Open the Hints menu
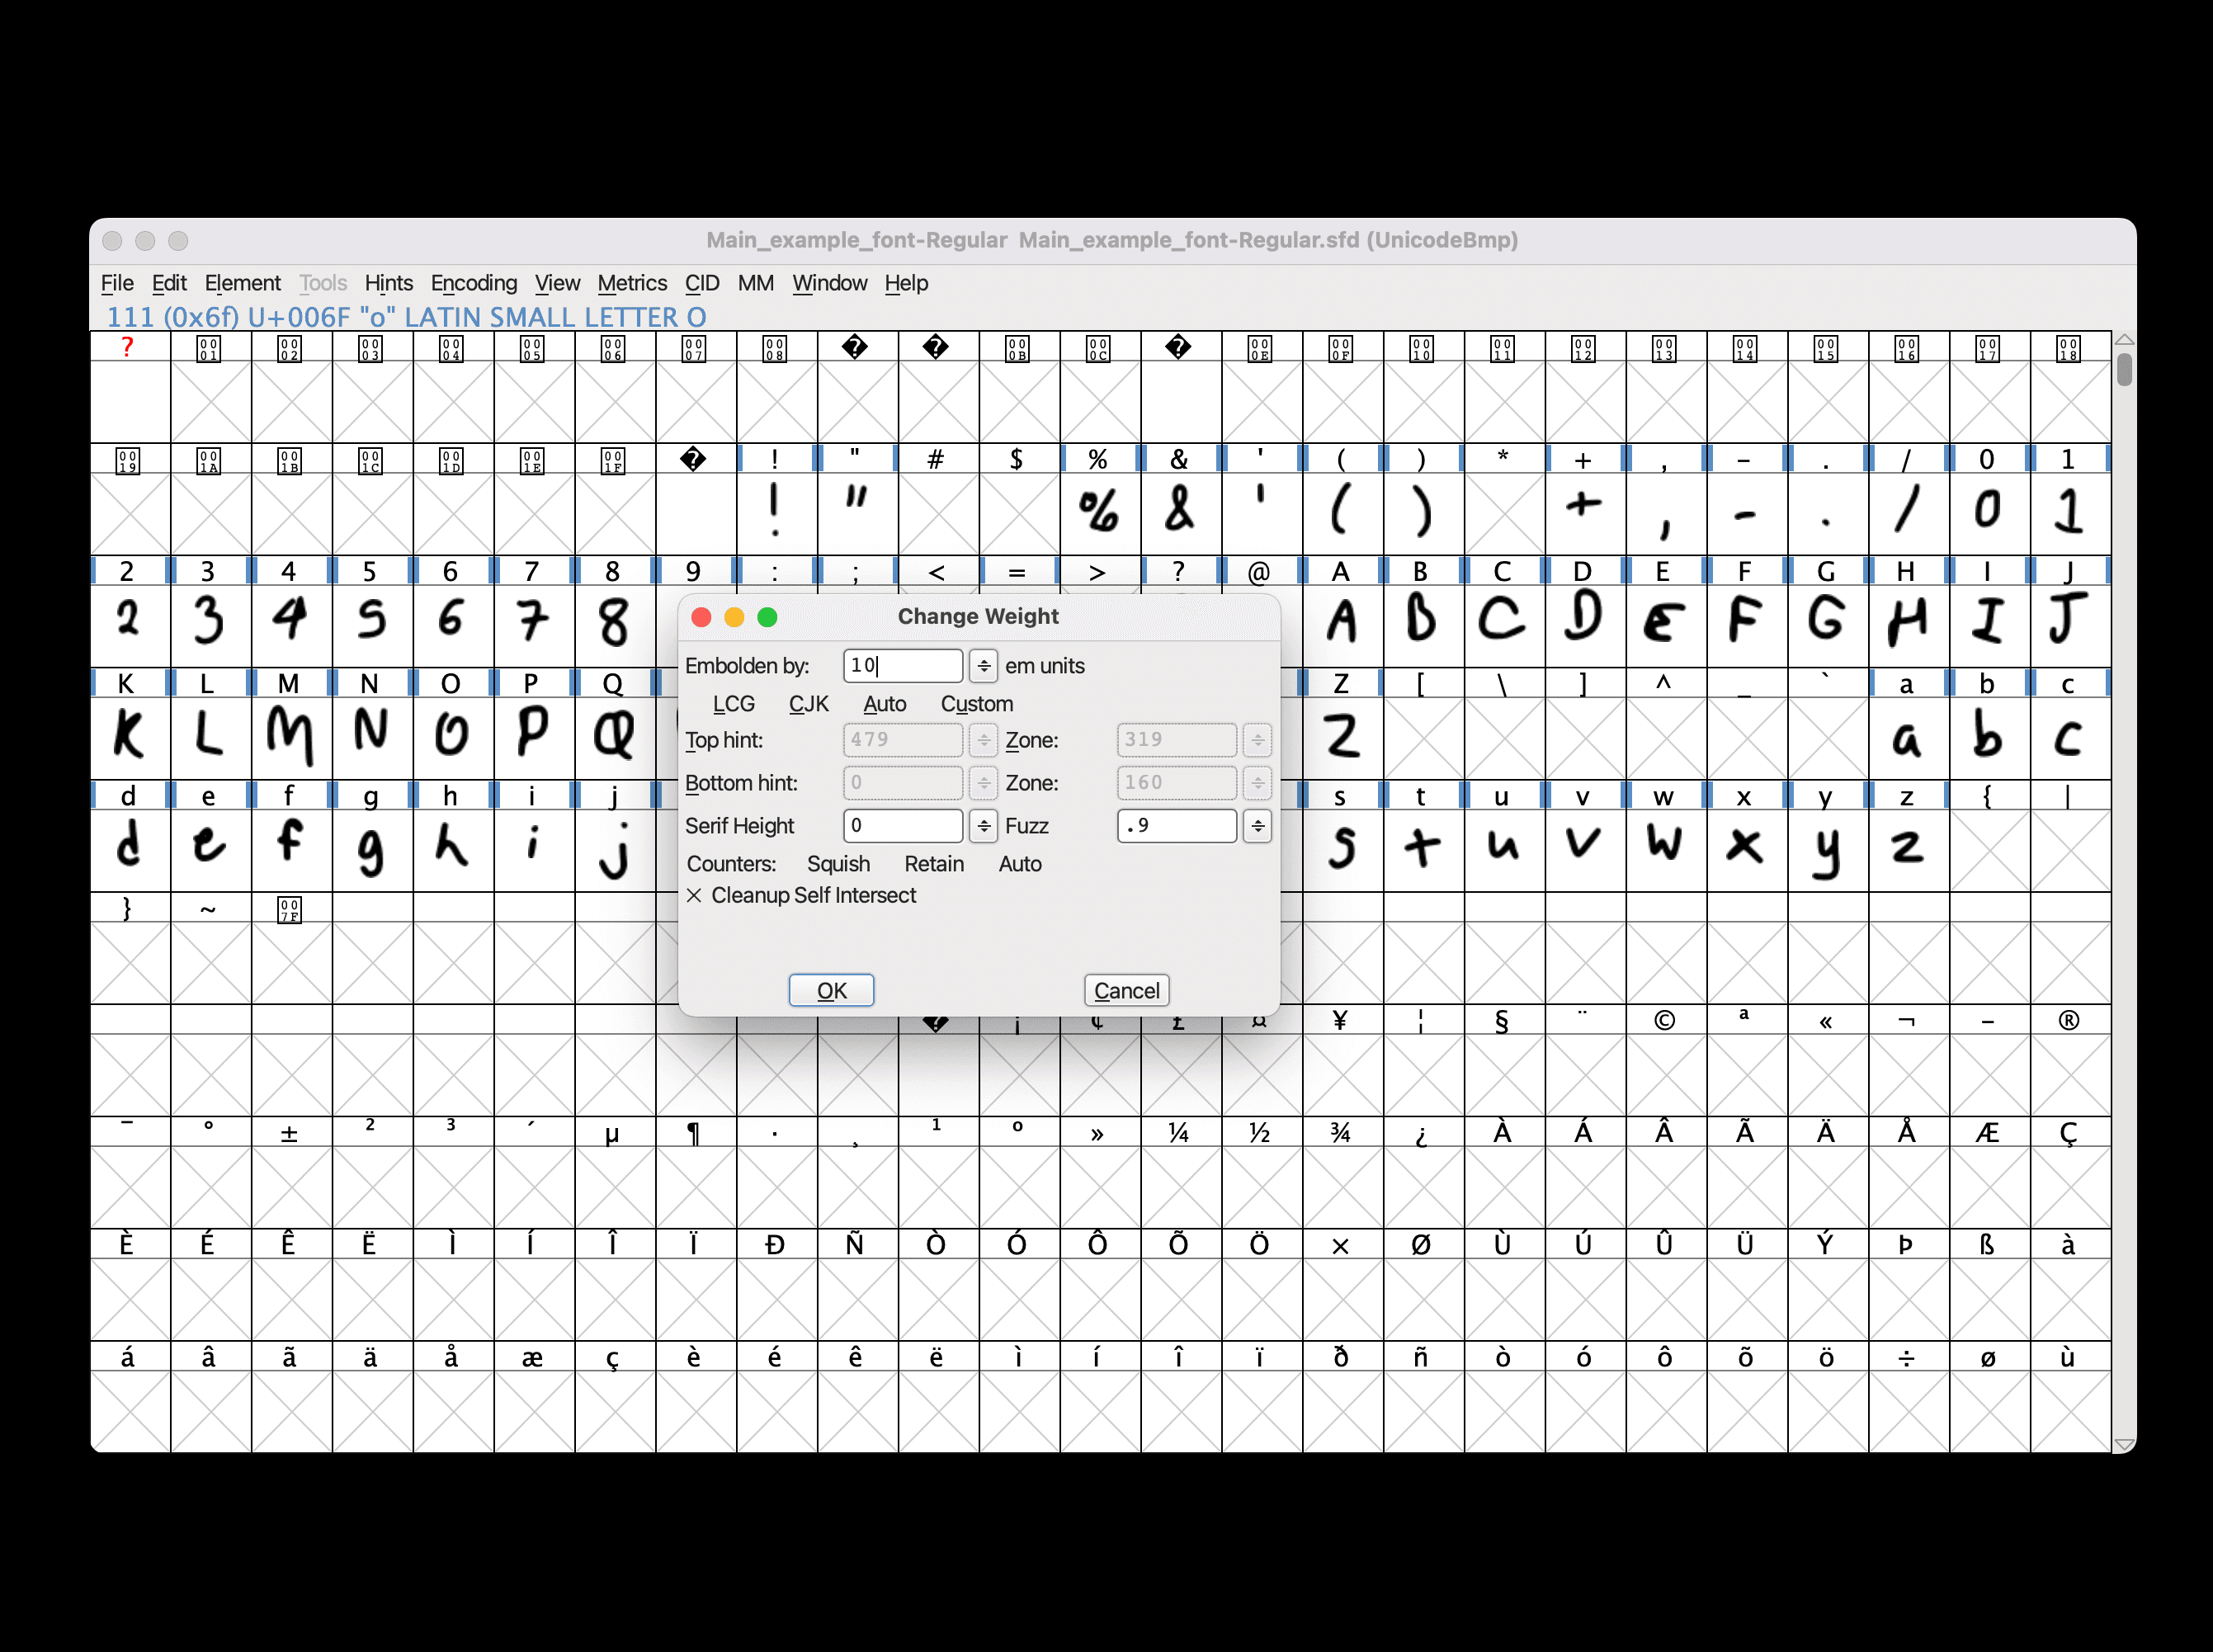 tap(388, 283)
